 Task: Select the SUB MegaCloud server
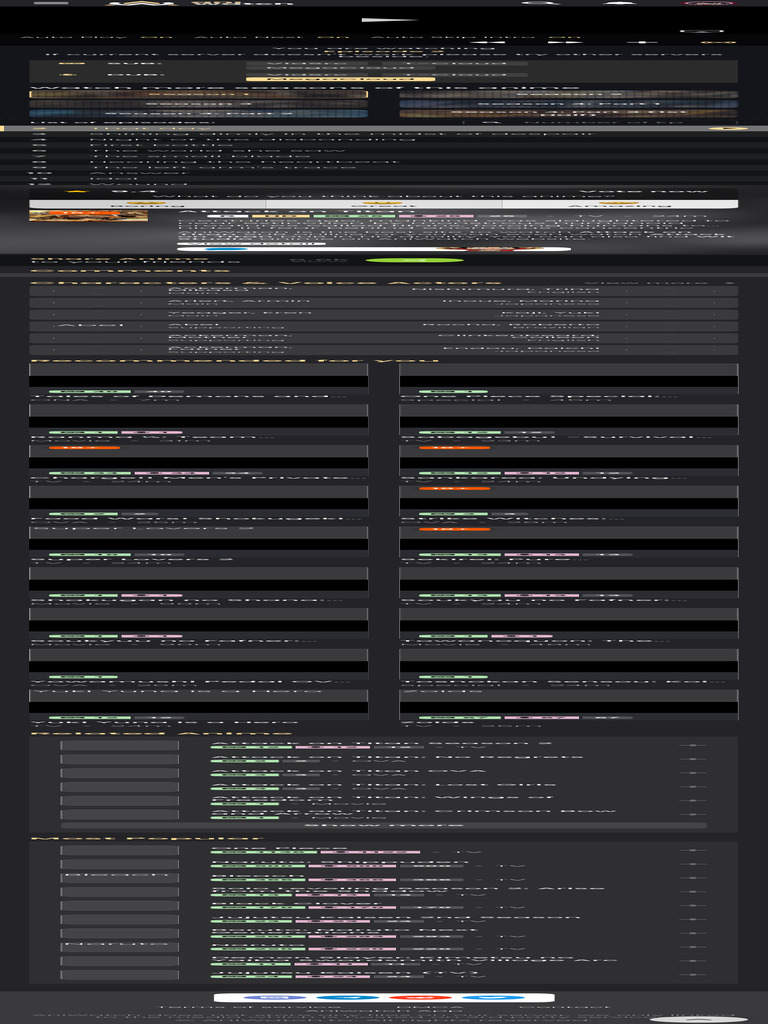[x=340, y=67]
